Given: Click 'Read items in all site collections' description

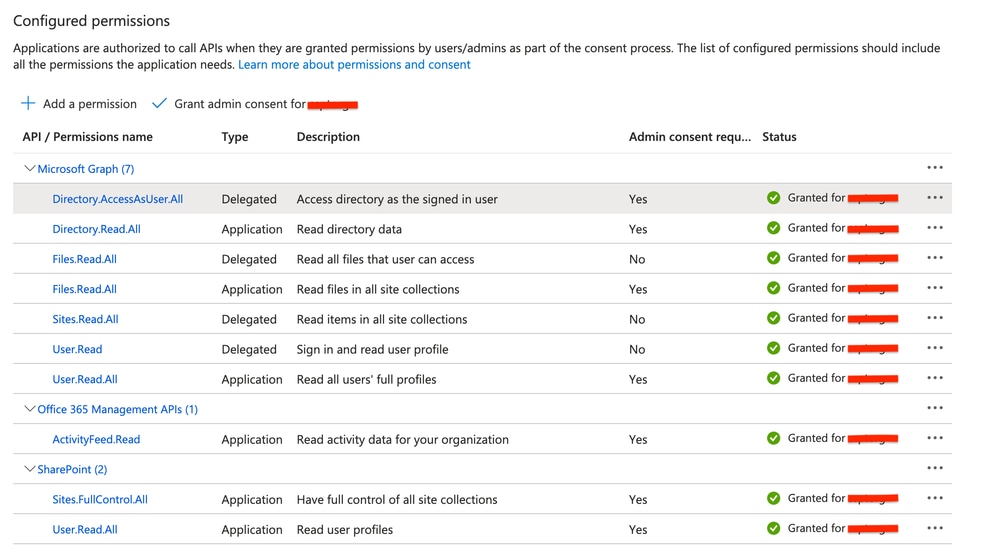Looking at the screenshot, I should 382,319.
